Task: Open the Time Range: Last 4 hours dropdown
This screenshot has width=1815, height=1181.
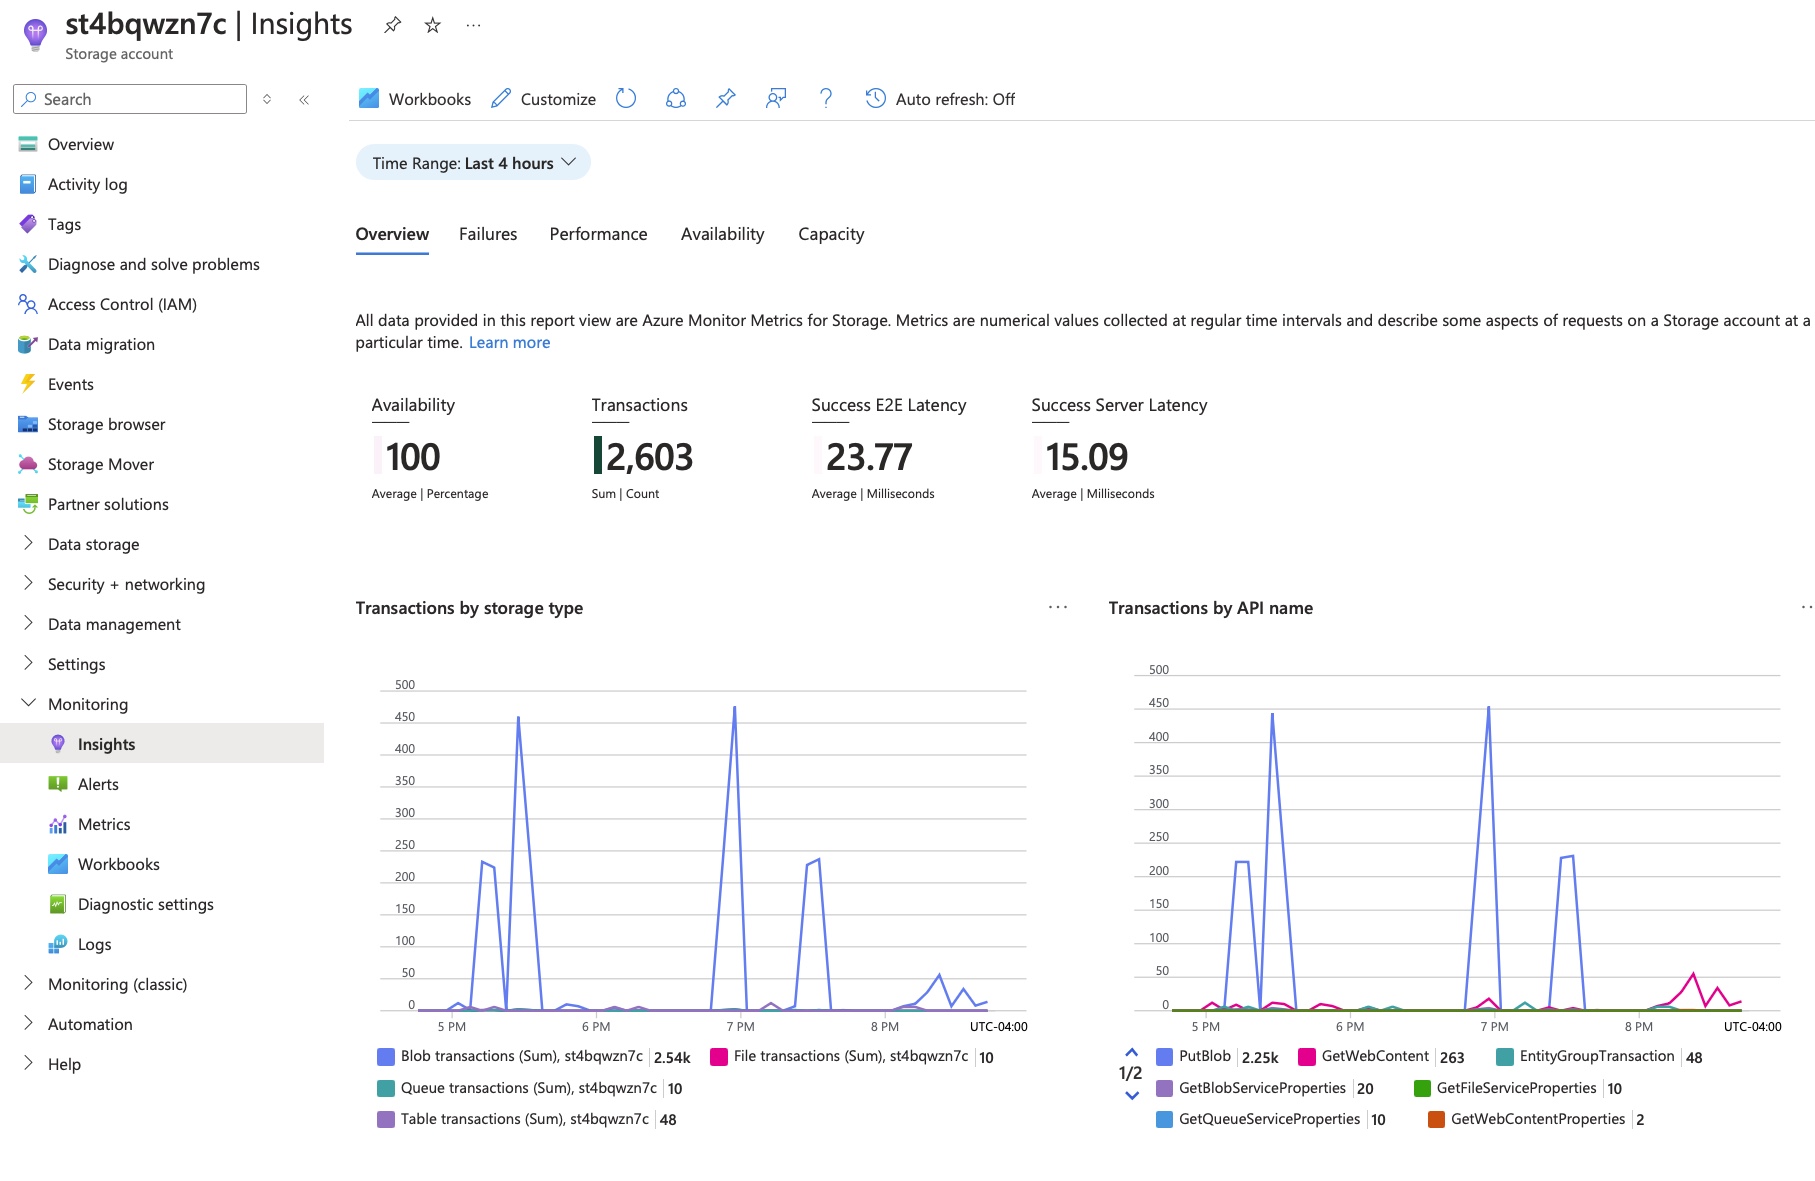Action: 473,163
